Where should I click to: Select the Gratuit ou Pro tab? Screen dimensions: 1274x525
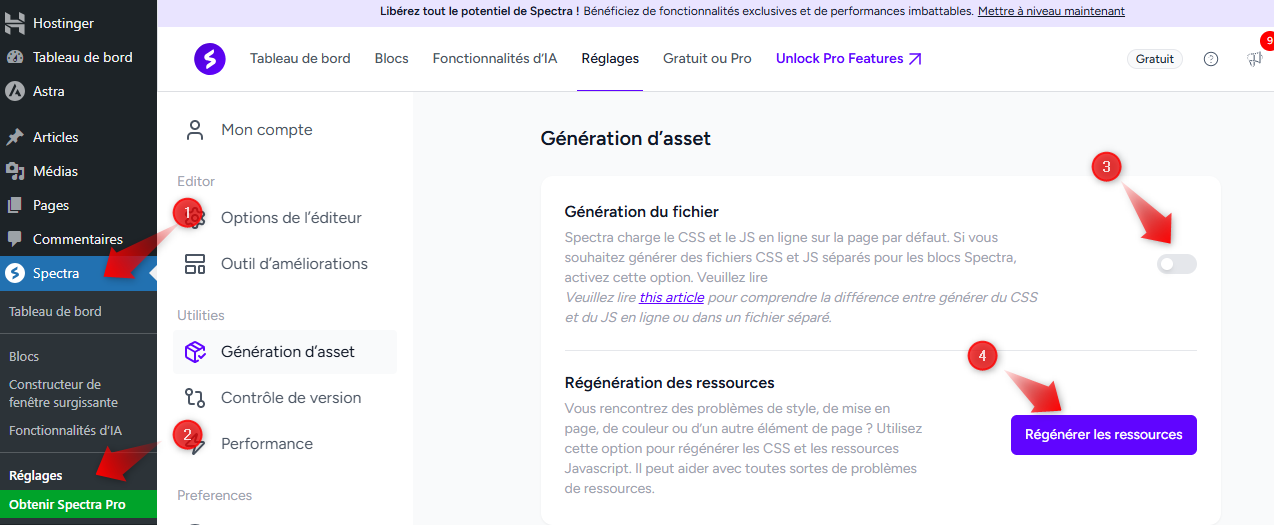click(x=707, y=59)
